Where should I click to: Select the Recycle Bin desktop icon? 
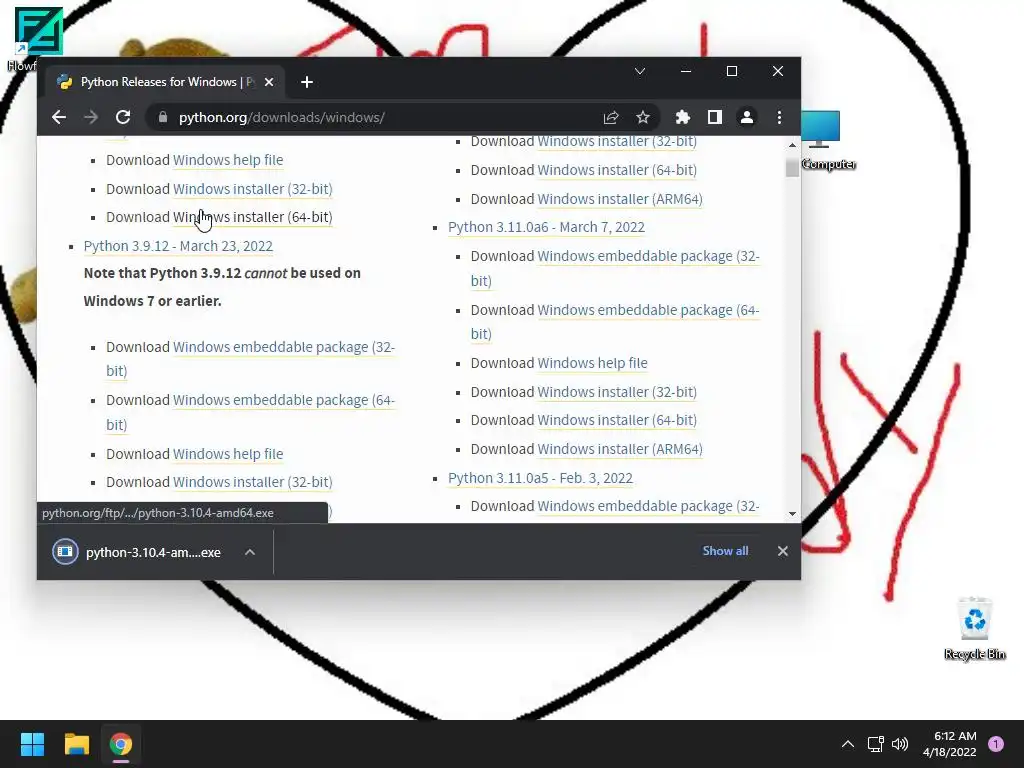point(974,628)
